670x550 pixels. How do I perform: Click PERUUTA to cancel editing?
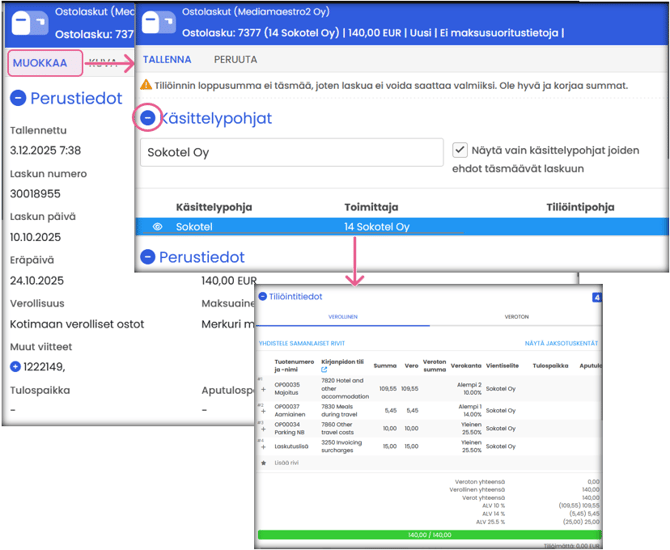(x=234, y=59)
